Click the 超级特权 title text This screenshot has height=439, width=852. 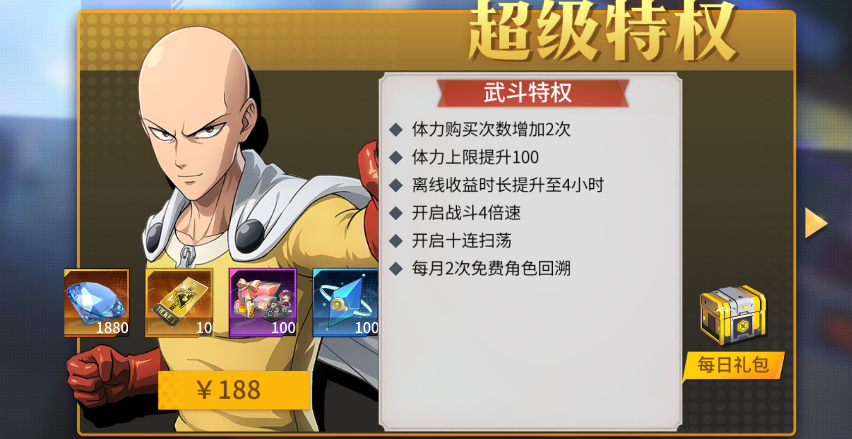[x=602, y=31]
